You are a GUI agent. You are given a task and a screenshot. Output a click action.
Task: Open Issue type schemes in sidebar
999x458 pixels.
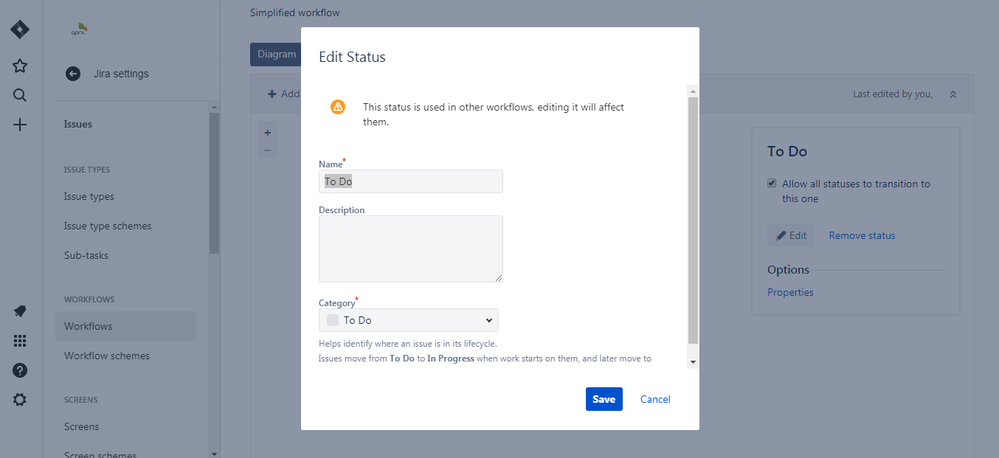point(108,226)
